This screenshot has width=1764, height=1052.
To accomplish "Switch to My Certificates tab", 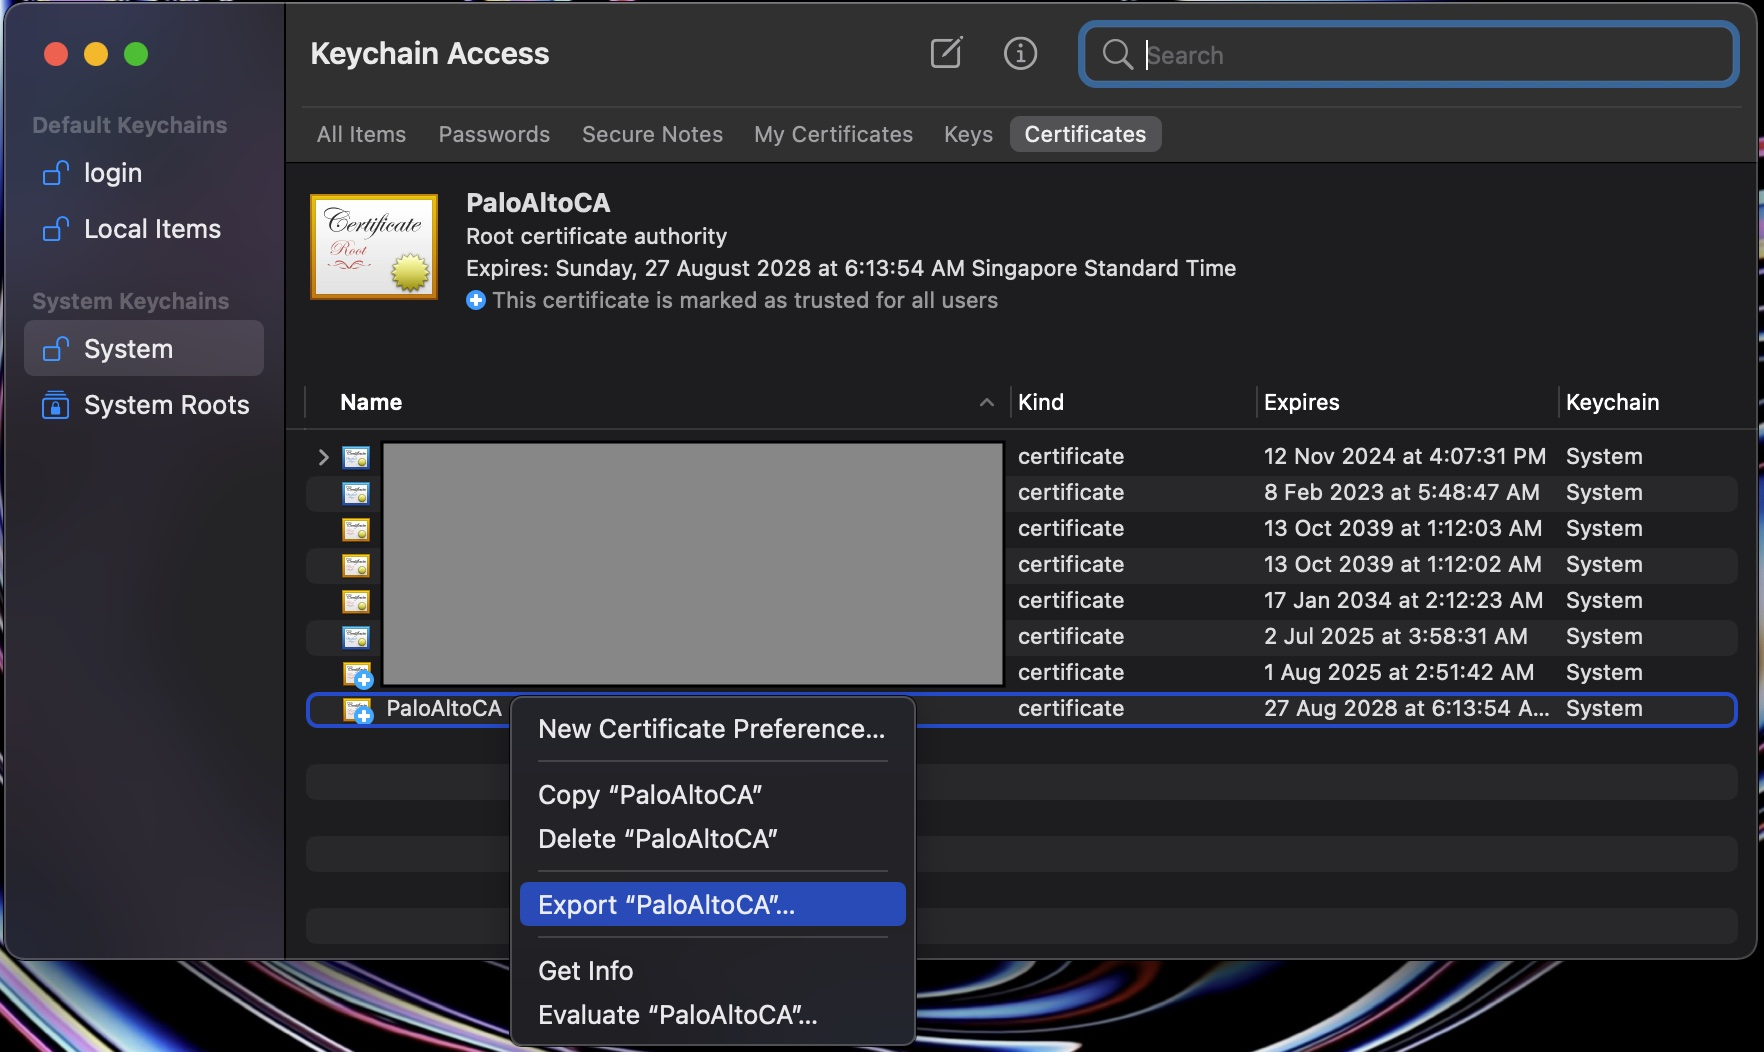I will click(833, 134).
